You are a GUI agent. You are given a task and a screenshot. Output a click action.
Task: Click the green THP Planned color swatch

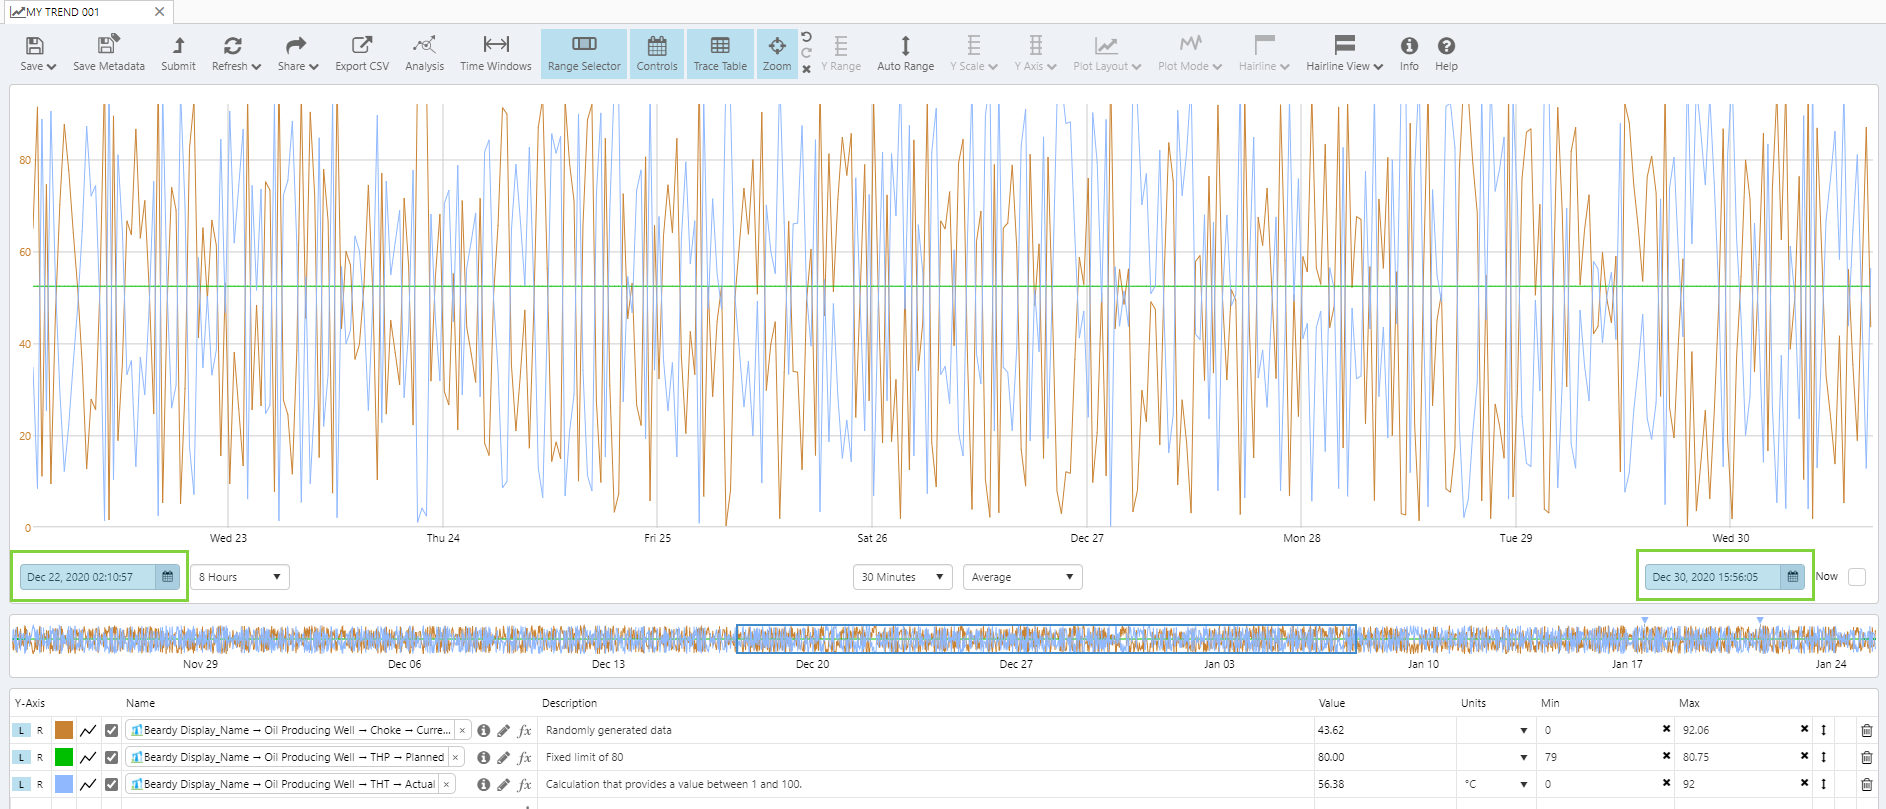tap(64, 758)
